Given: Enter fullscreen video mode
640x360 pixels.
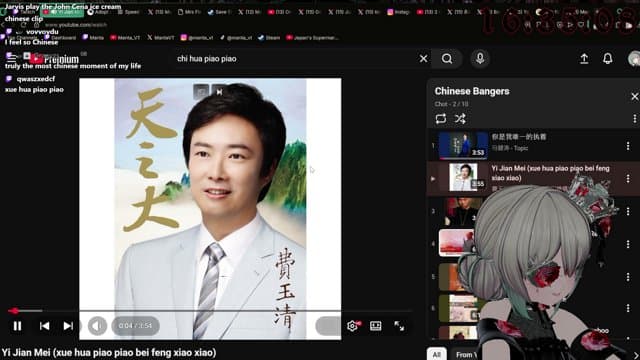Looking at the screenshot, I should coord(399,326).
